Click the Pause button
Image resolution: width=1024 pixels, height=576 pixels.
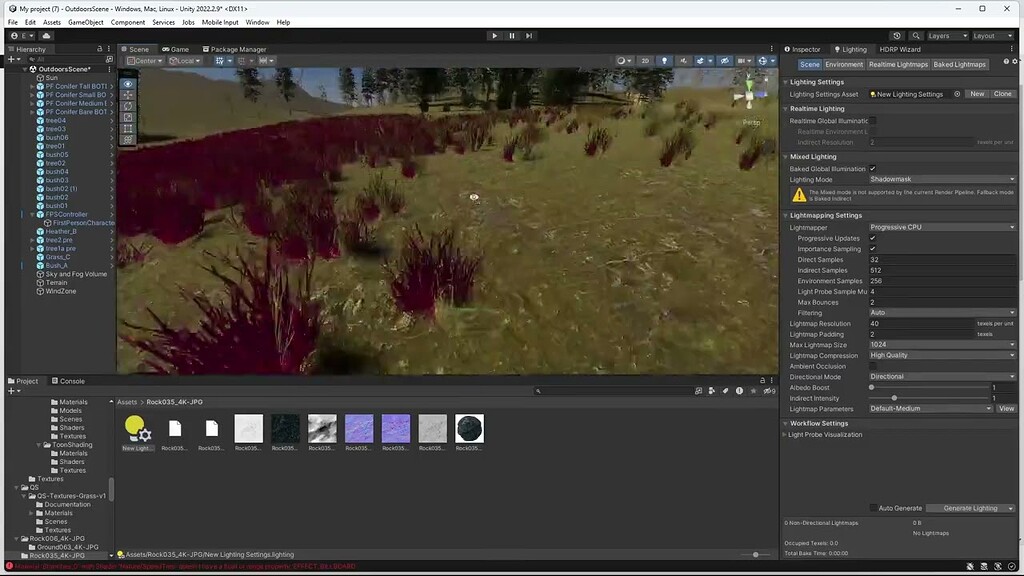pos(510,35)
